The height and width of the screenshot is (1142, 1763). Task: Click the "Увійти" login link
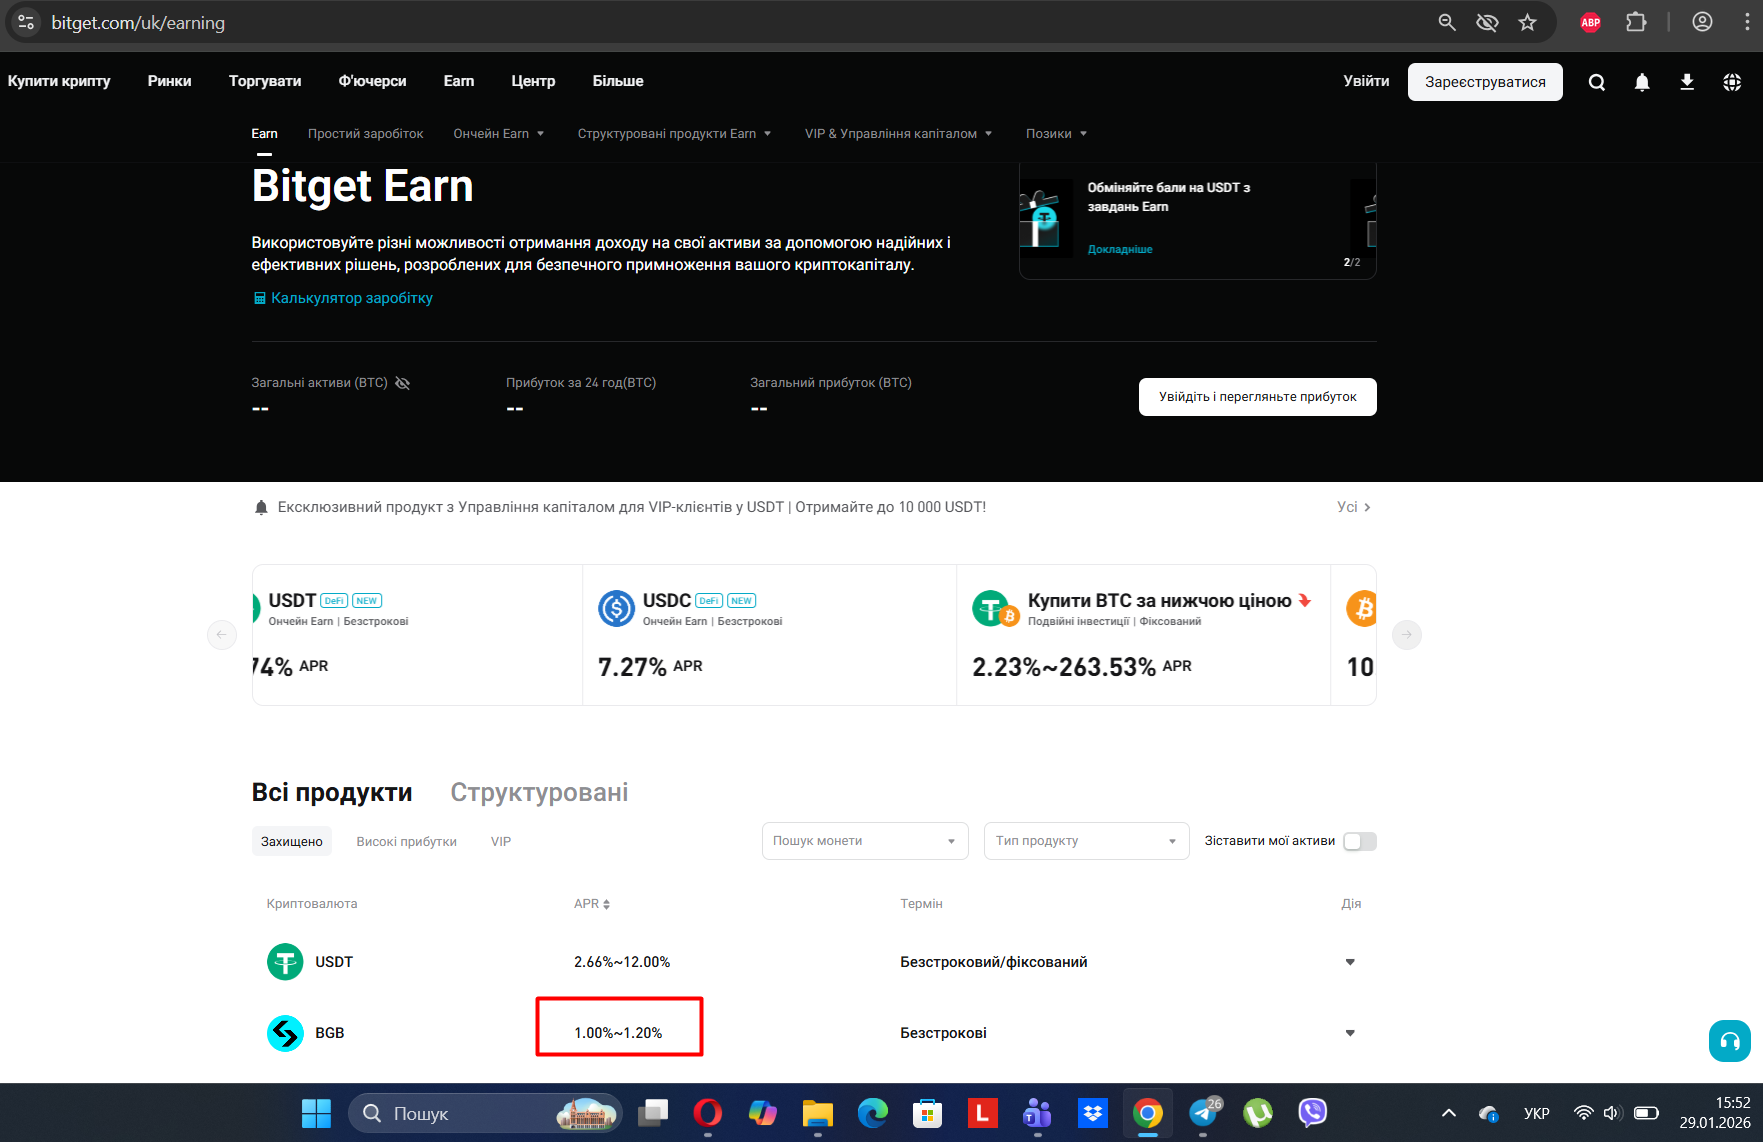(x=1366, y=81)
